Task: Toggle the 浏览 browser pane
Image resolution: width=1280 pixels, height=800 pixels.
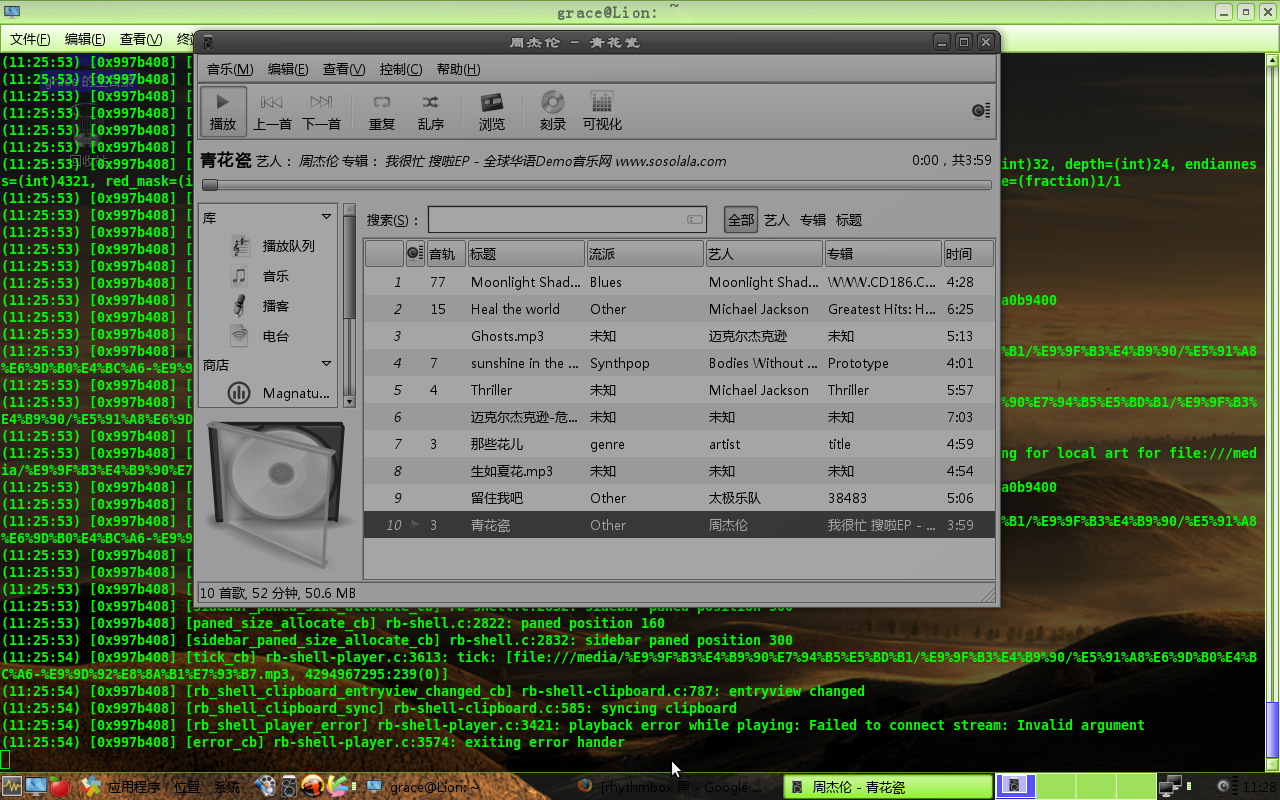Action: (x=491, y=111)
